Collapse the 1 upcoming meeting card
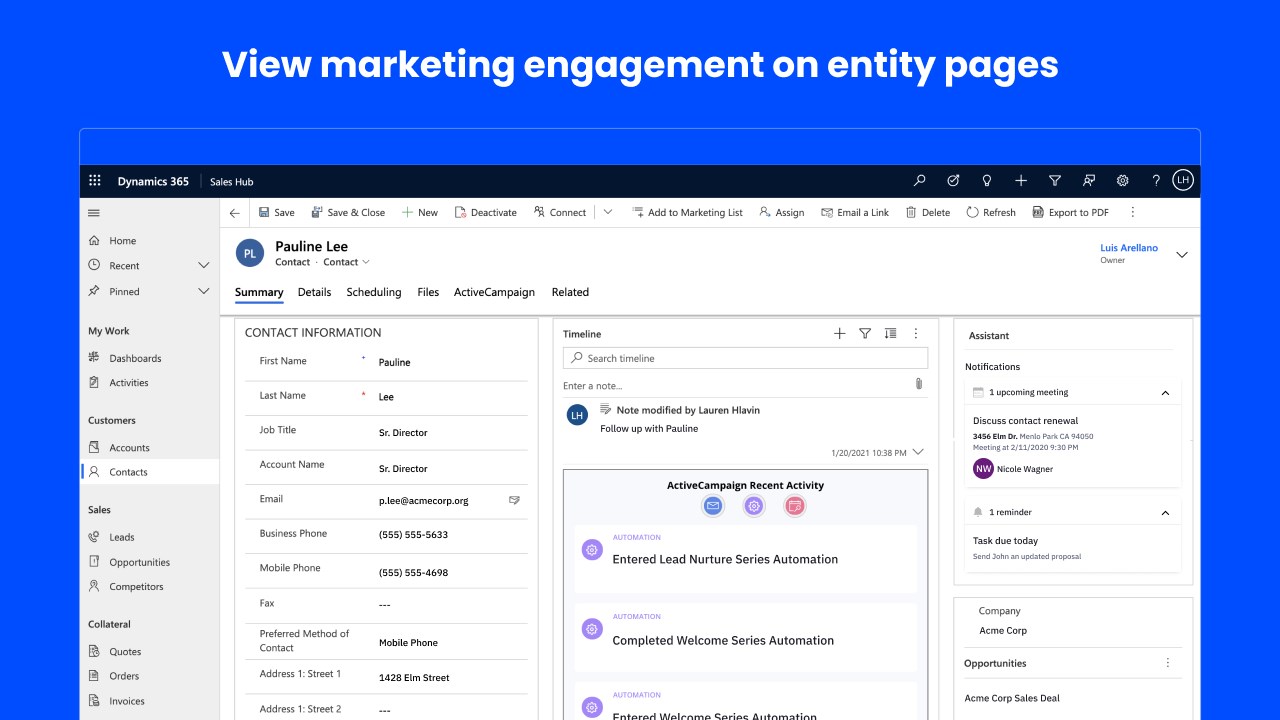The width and height of the screenshot is (1280, 720). tap(1165, 393)
